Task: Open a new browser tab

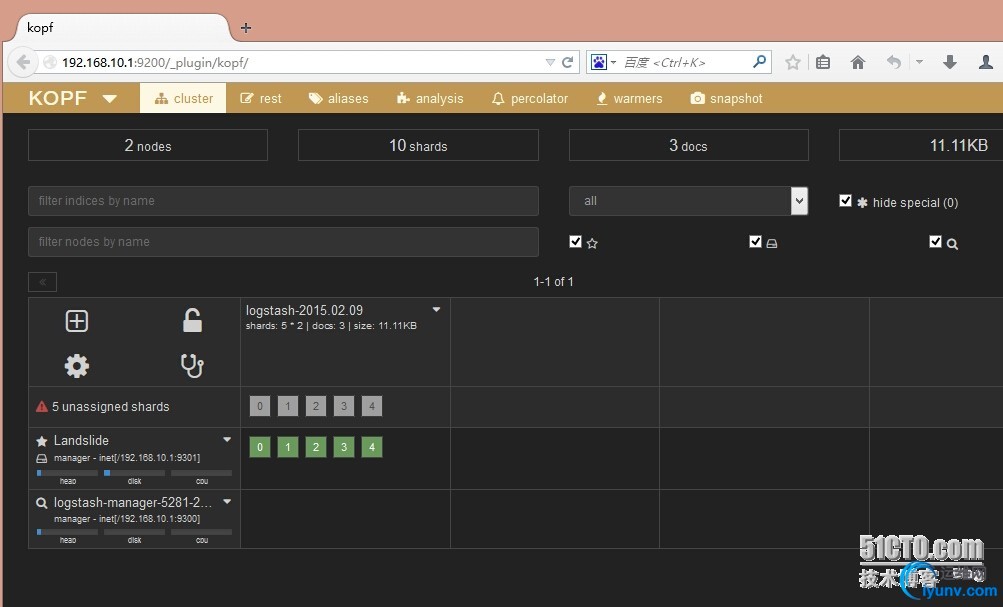Action: (246, 28)
